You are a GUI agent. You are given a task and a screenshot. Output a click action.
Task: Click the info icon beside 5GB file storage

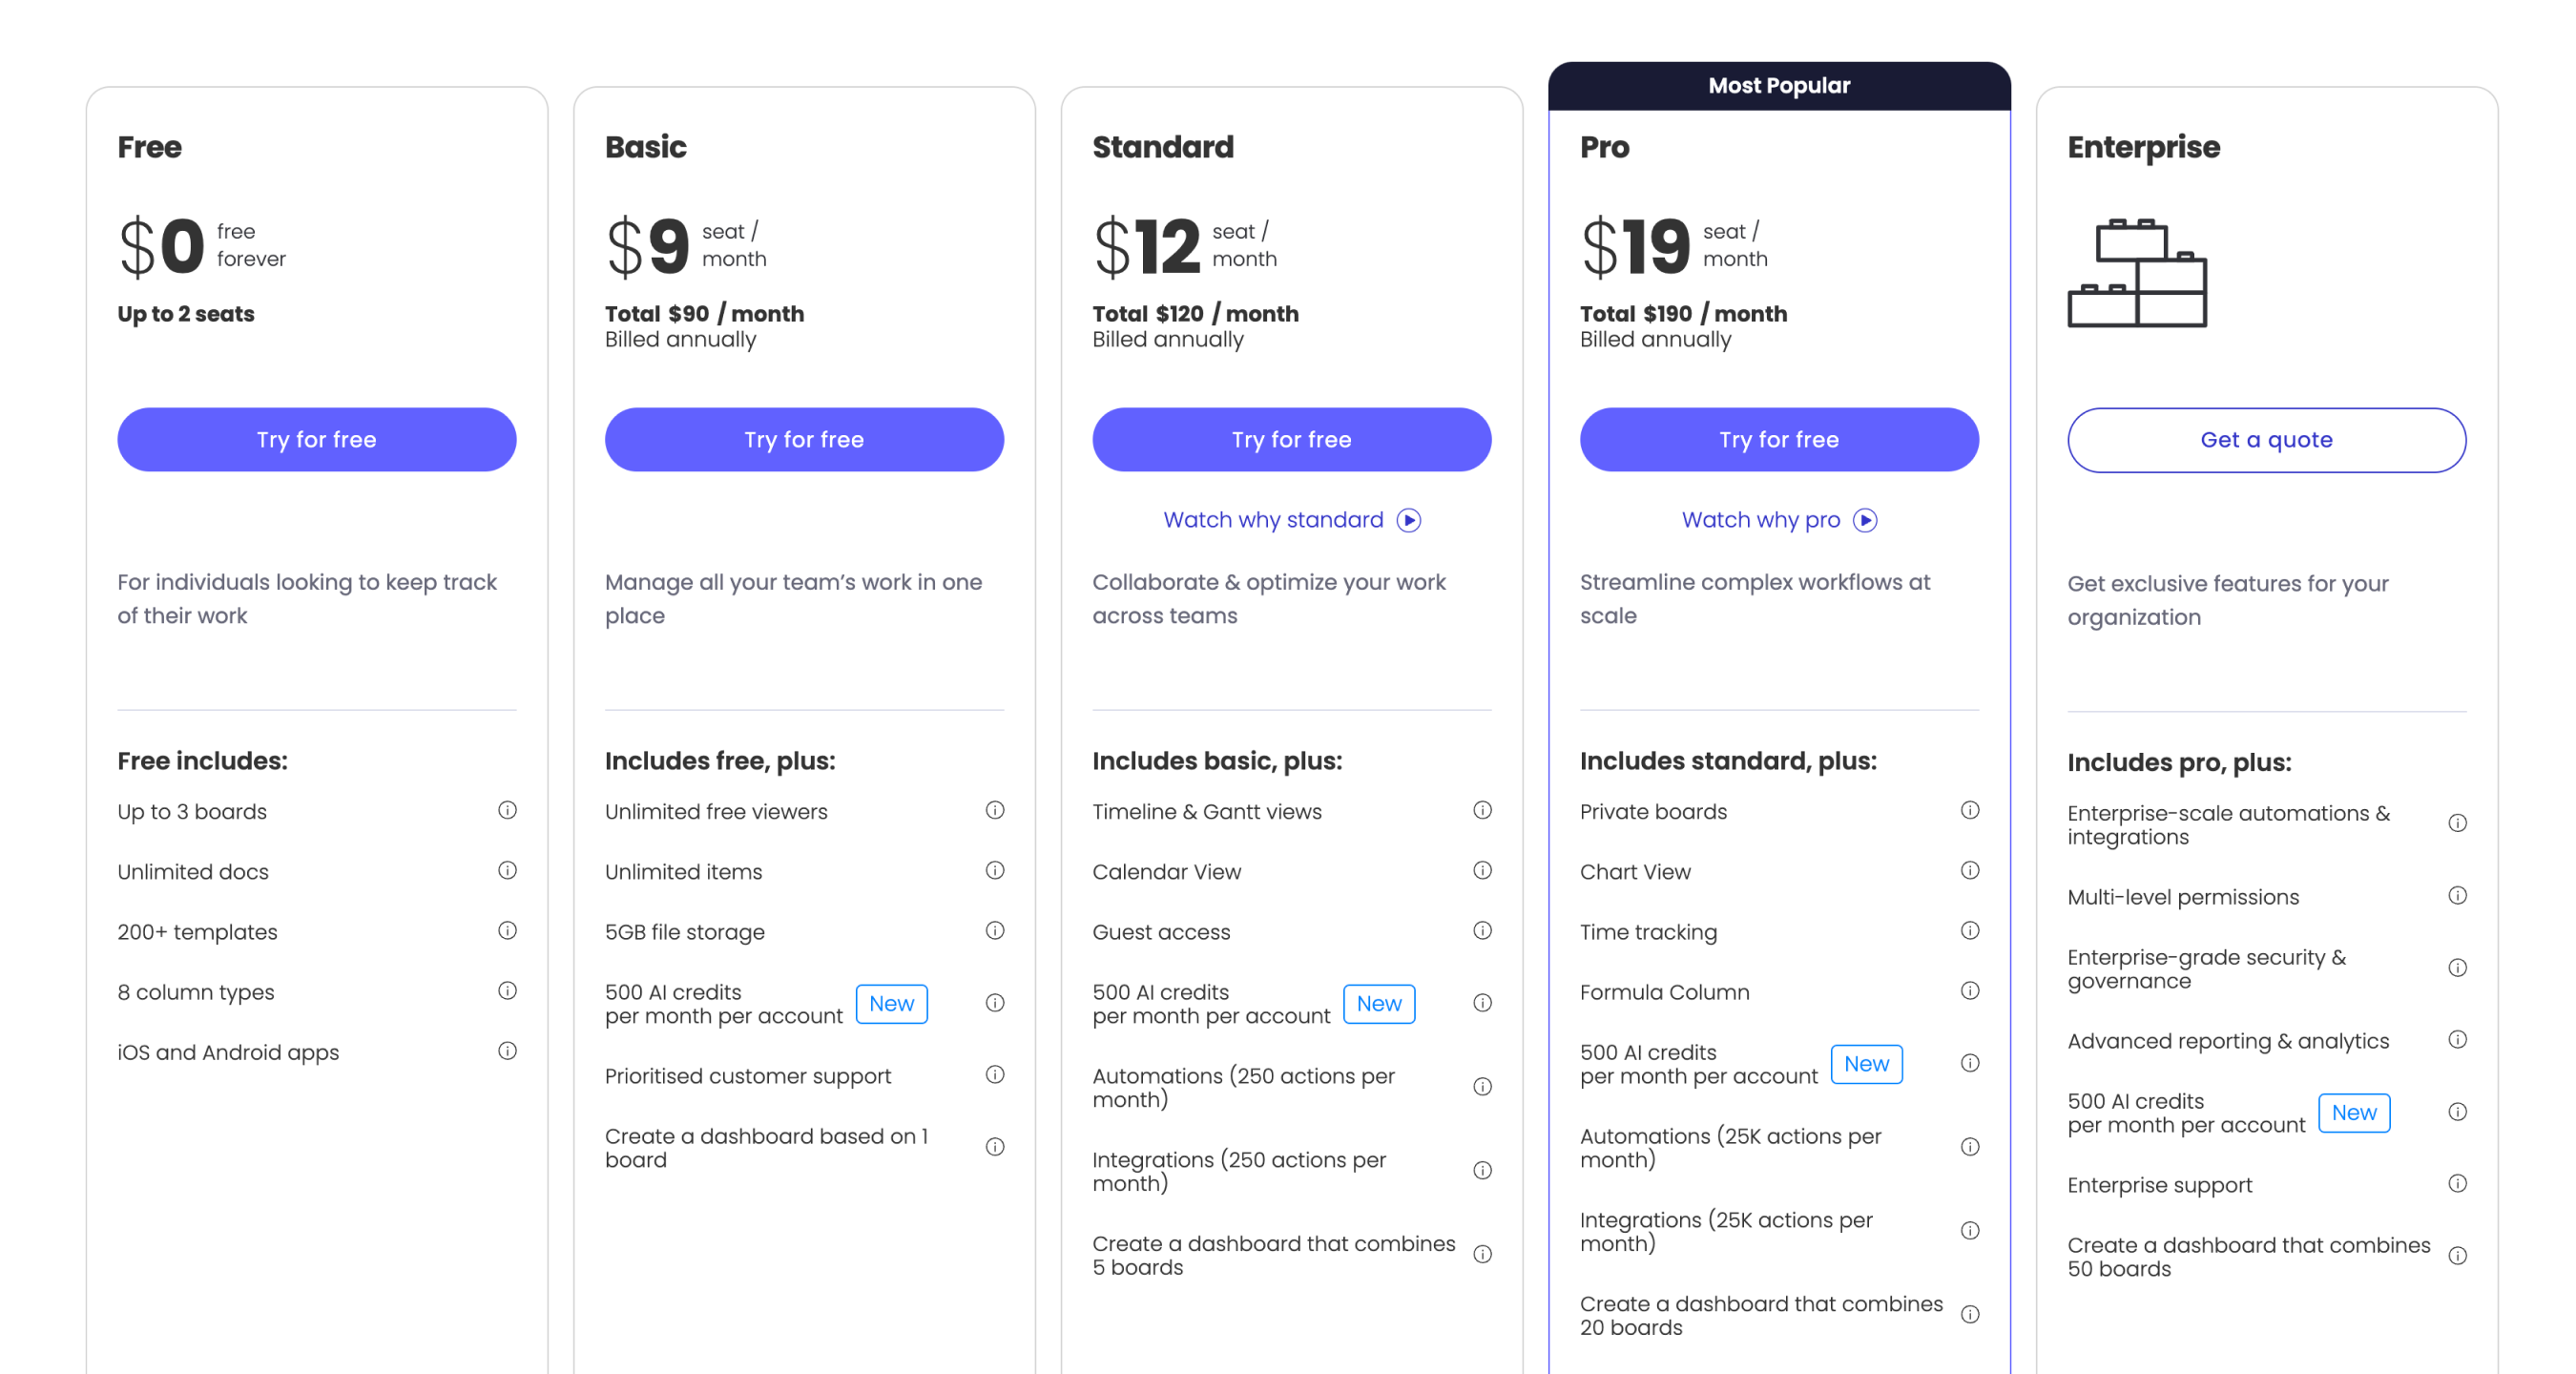point(995,931)
